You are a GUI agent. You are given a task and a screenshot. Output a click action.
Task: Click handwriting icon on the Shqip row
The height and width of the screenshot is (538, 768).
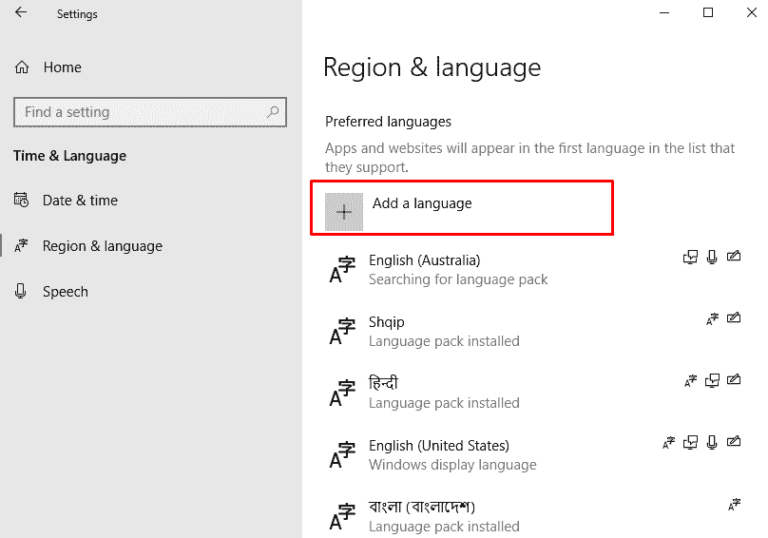734,319
